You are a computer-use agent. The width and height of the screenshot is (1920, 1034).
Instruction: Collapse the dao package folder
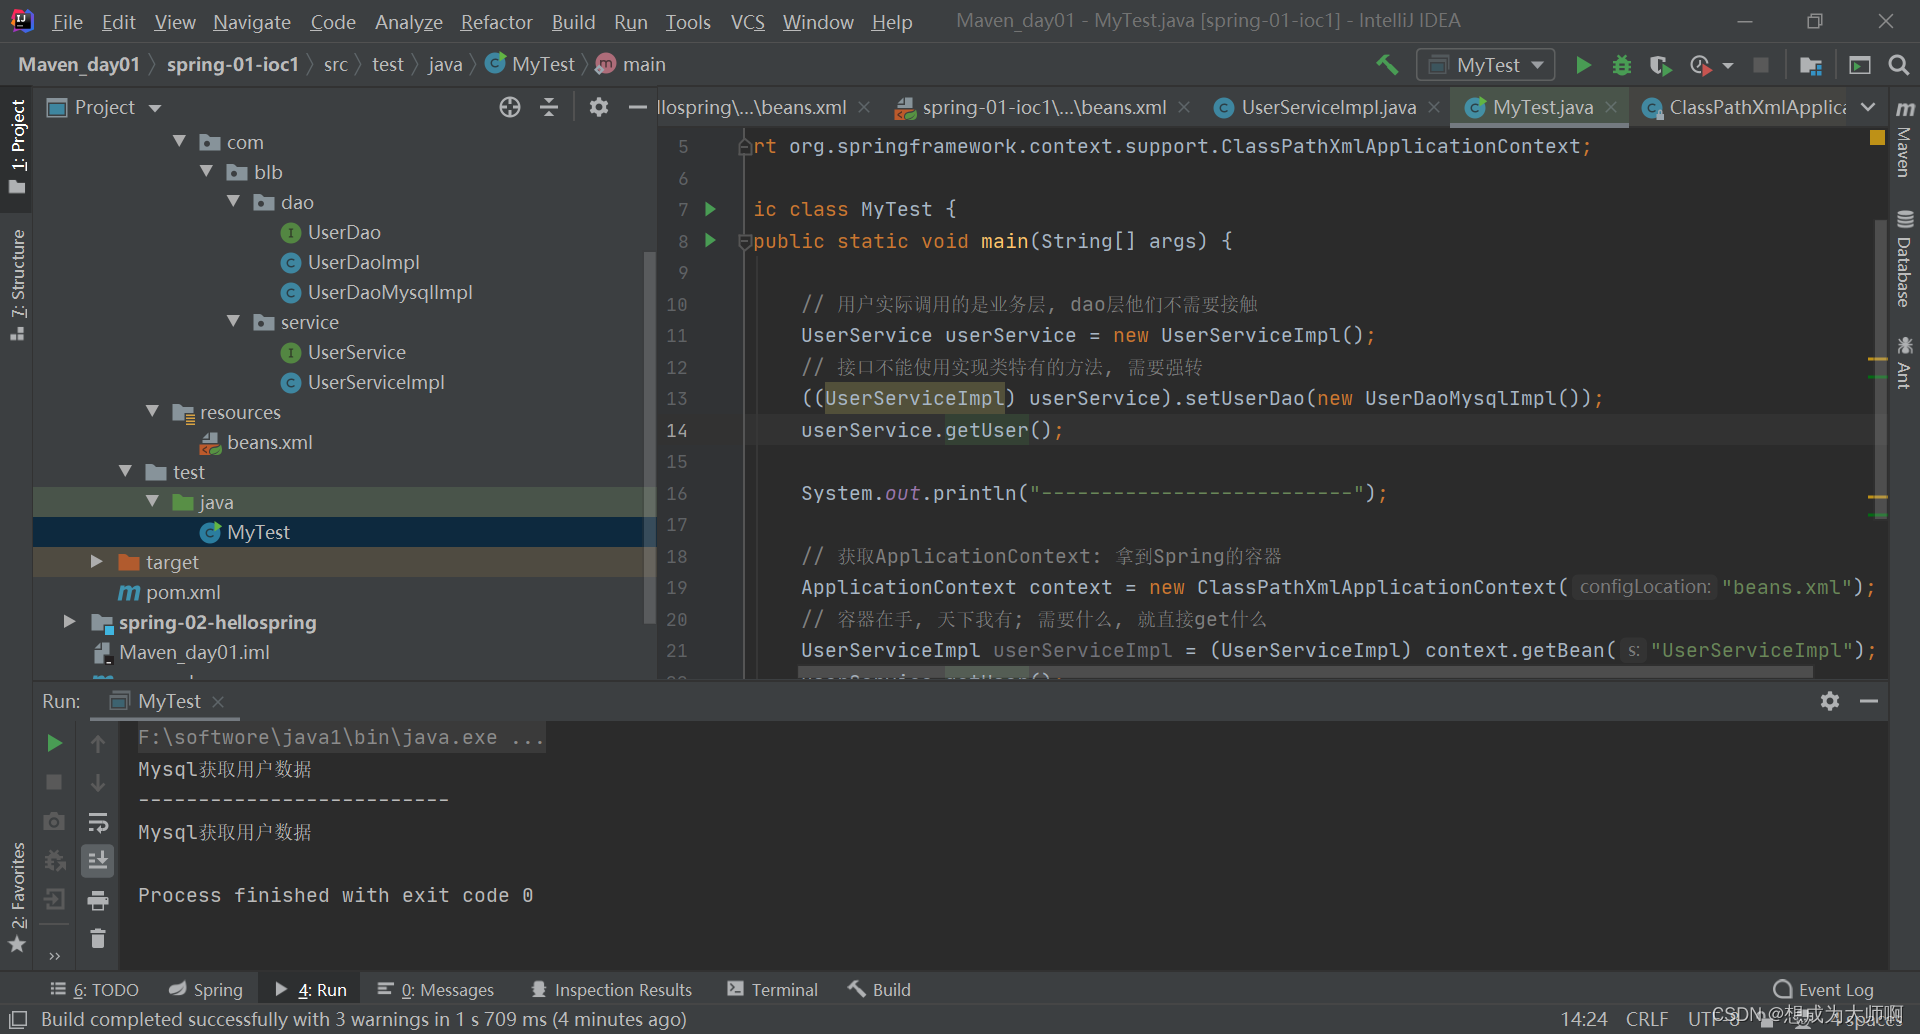[234, 202]
